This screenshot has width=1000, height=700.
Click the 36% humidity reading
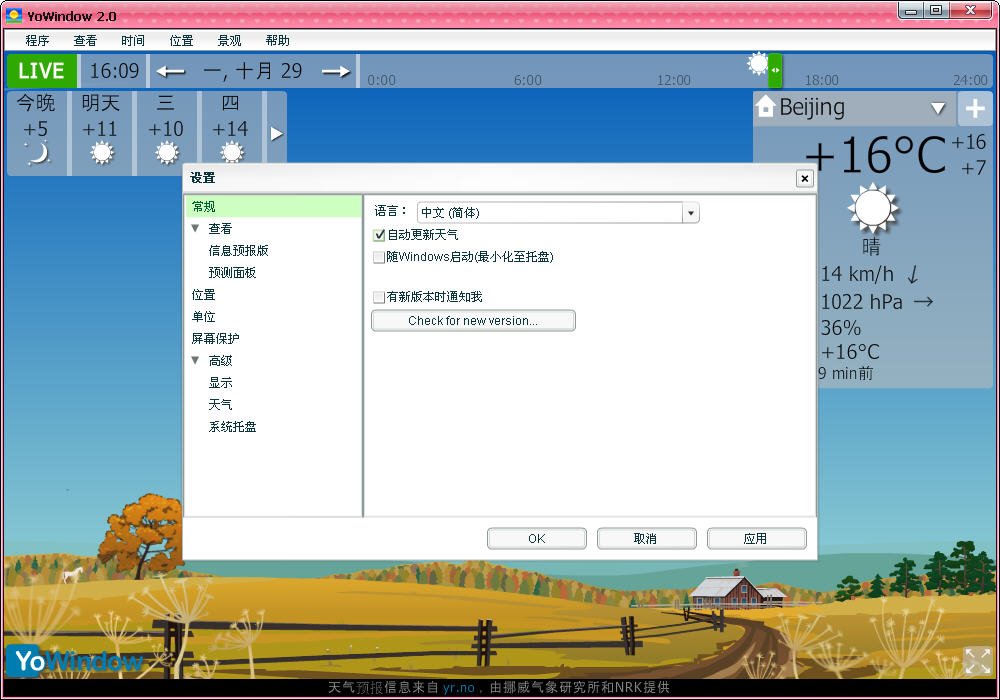click(x=841, y=328)
